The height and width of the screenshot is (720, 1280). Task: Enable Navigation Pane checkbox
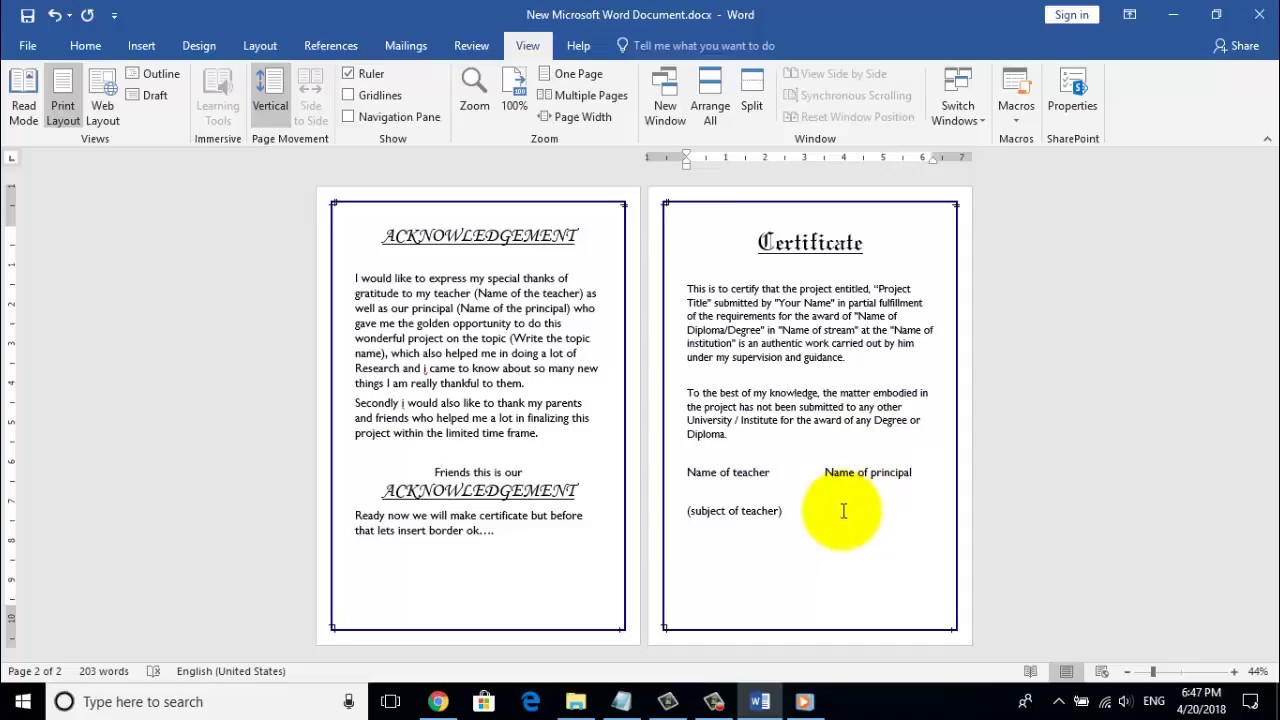(x=348, y=117)
